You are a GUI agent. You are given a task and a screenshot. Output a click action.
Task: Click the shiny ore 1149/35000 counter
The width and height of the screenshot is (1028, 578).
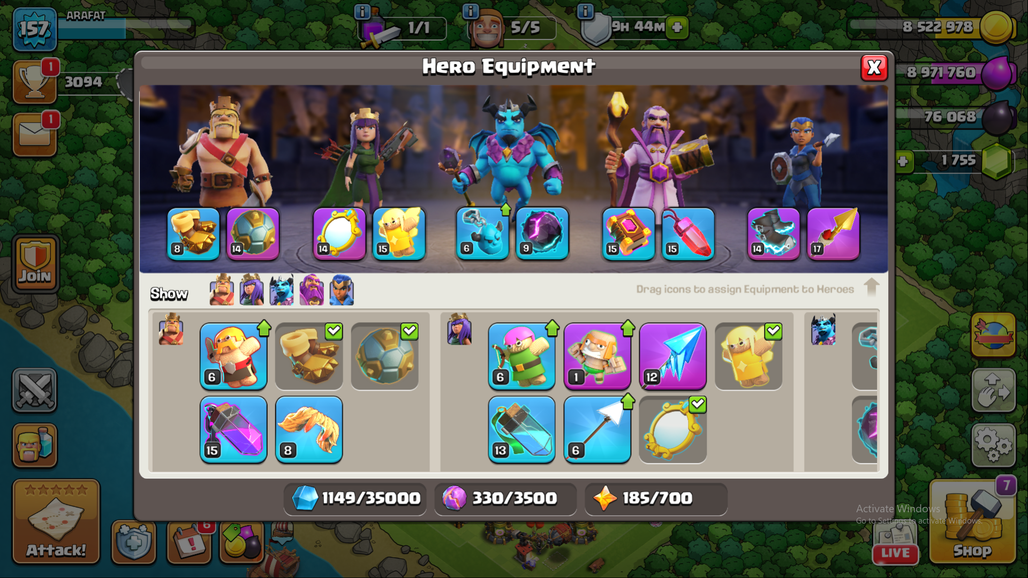[355, 499]
